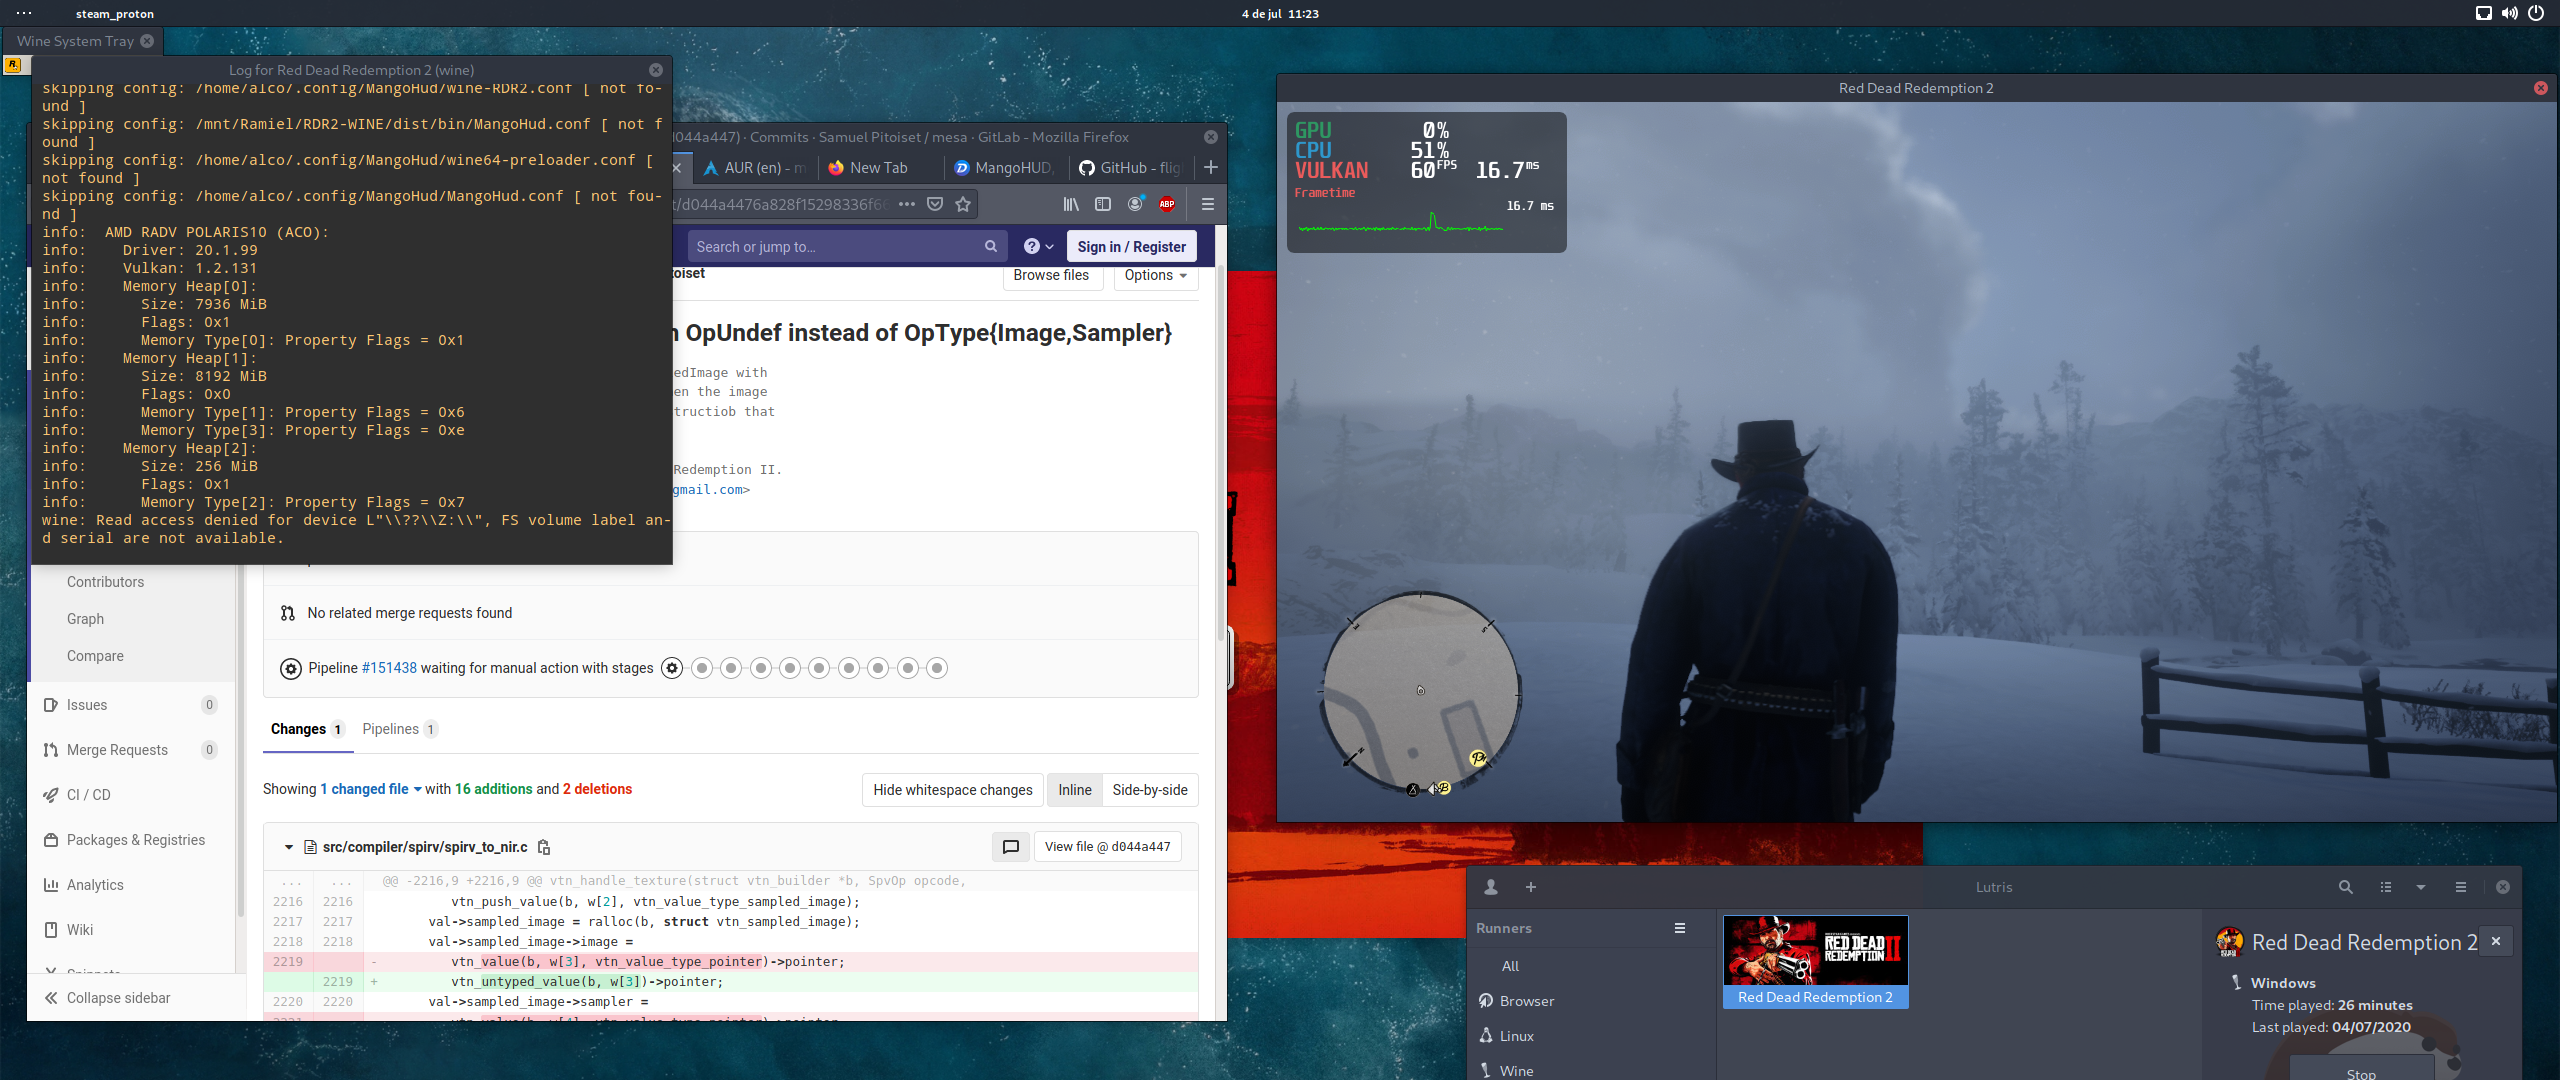Open a new Firefox tab with plus

[x=1211, y=167]
